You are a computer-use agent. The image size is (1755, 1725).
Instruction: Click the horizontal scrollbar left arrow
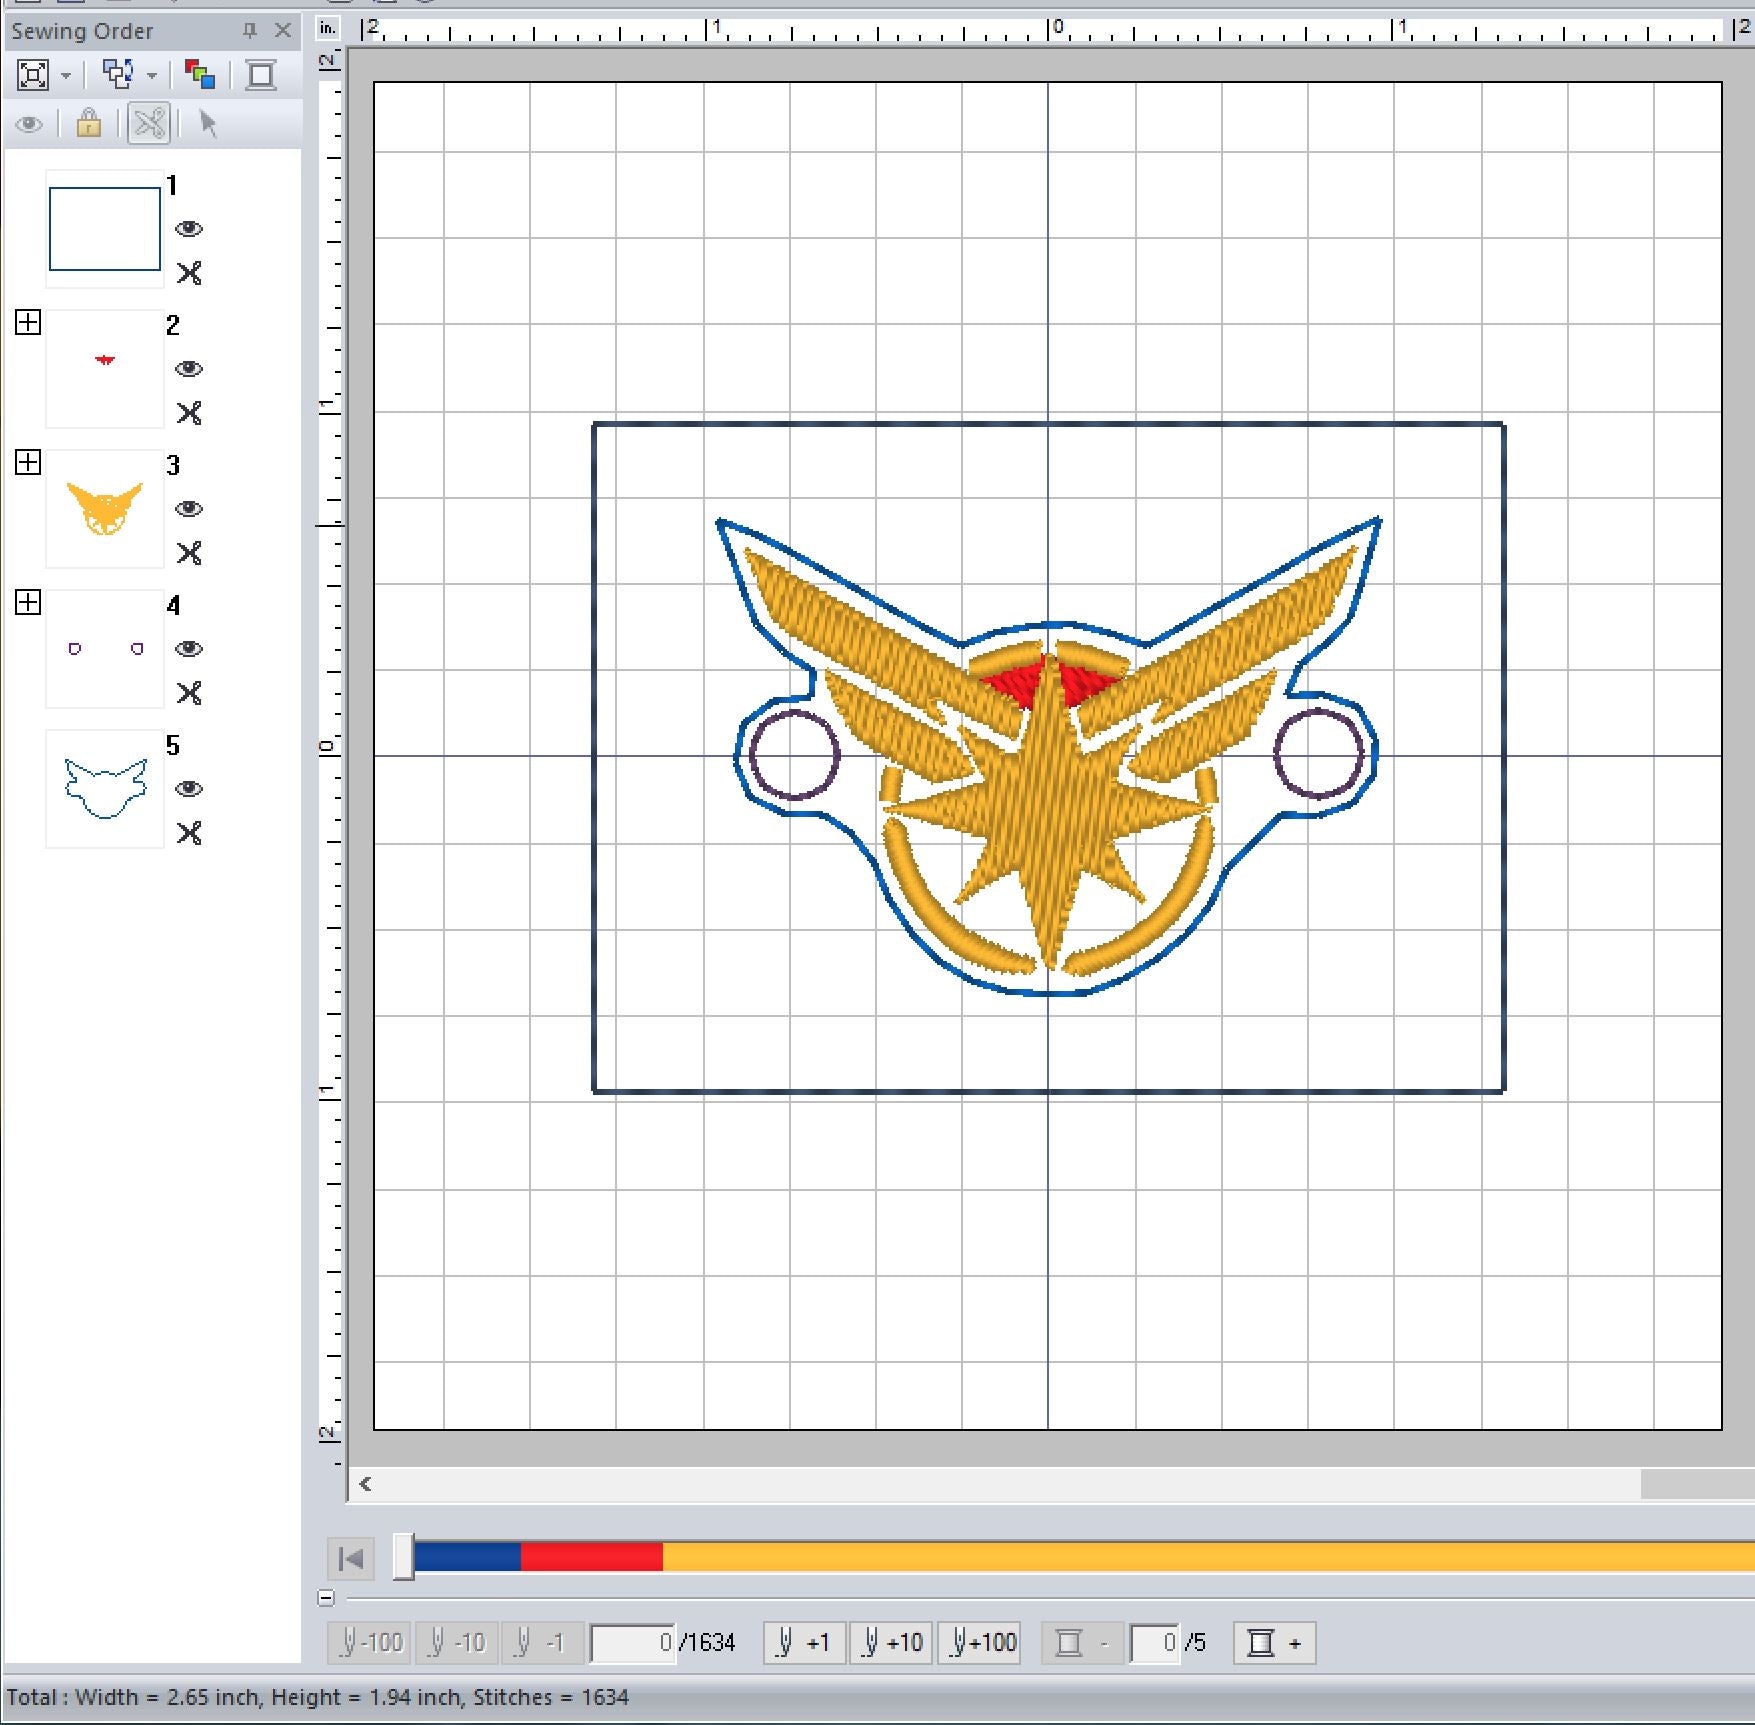pos(365,1484)
